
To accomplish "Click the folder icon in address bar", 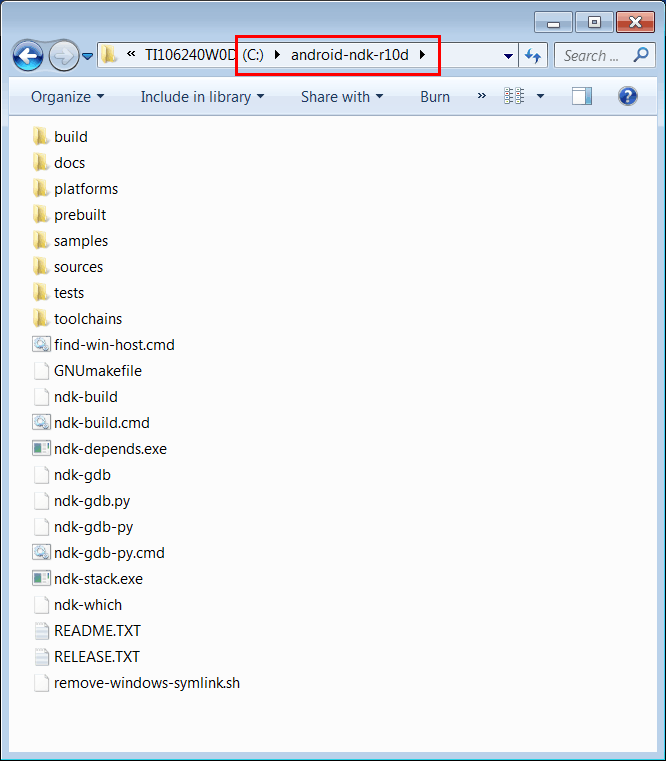I will point(109,54).
